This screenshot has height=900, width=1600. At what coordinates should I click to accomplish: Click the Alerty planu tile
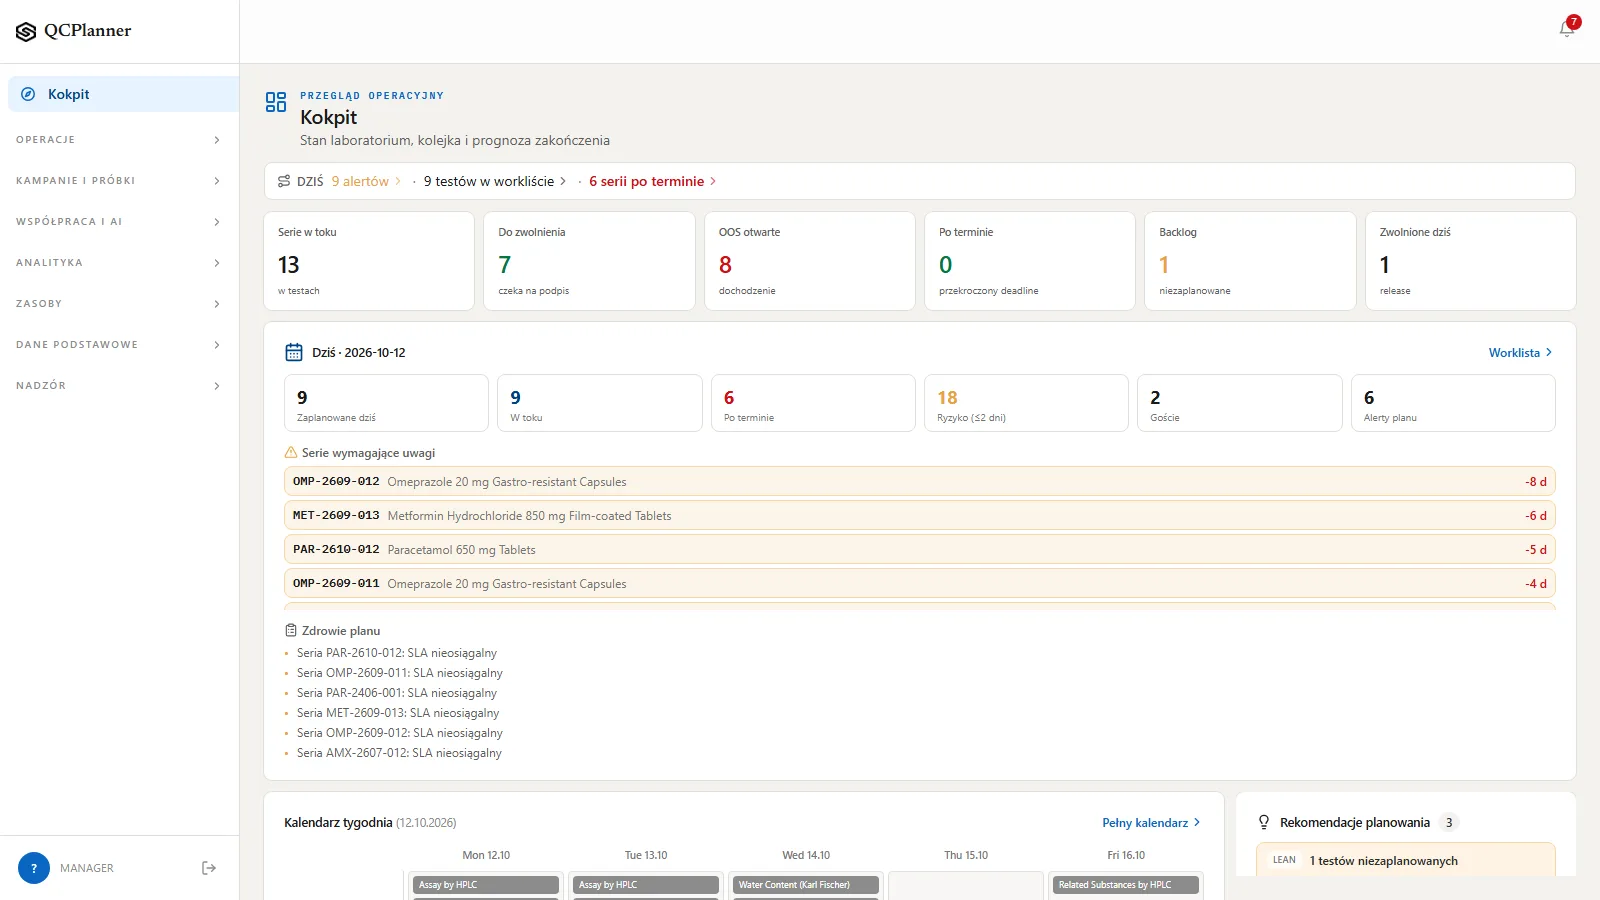(x=1453, y=403)
